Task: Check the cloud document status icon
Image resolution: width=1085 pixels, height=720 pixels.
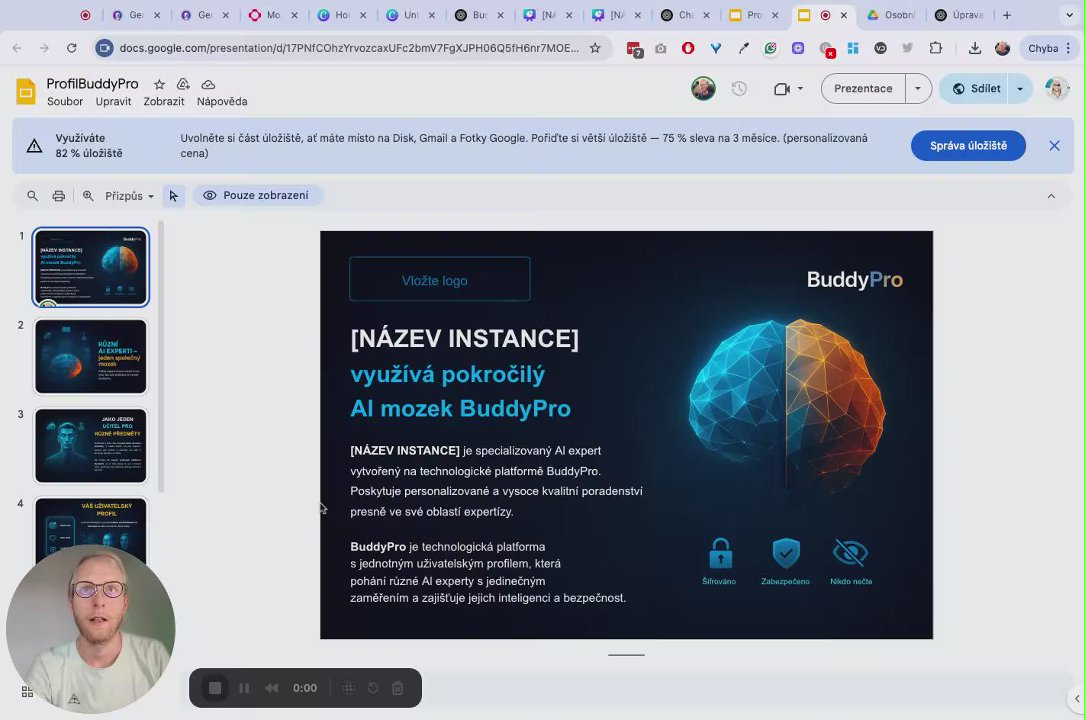Action: point(208,84)
